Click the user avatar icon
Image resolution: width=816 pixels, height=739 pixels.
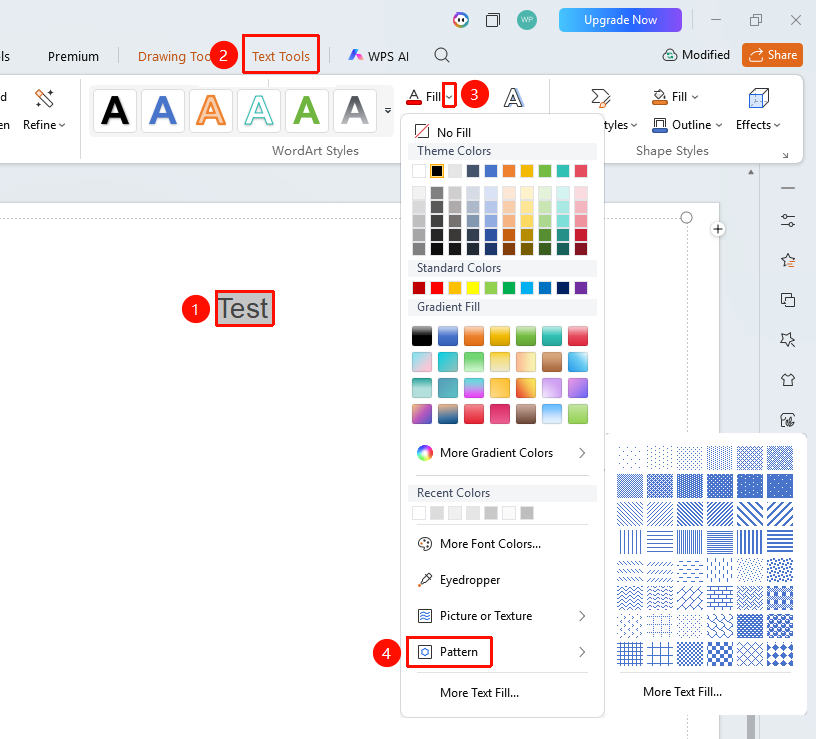[527, 20]
